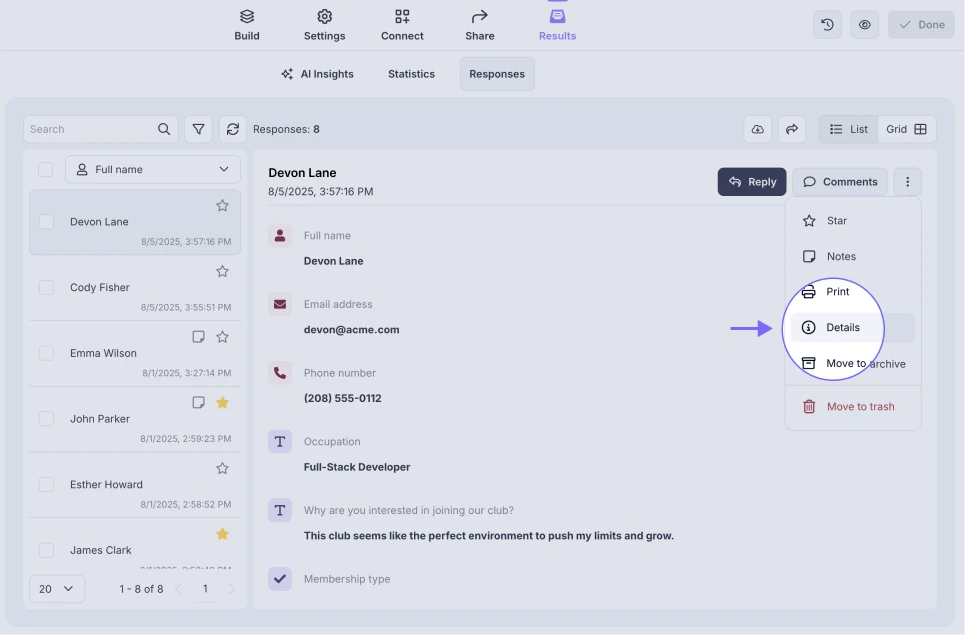Open the Full name dropdown
The height and width of the screenshot is (635, 965).
153,170
